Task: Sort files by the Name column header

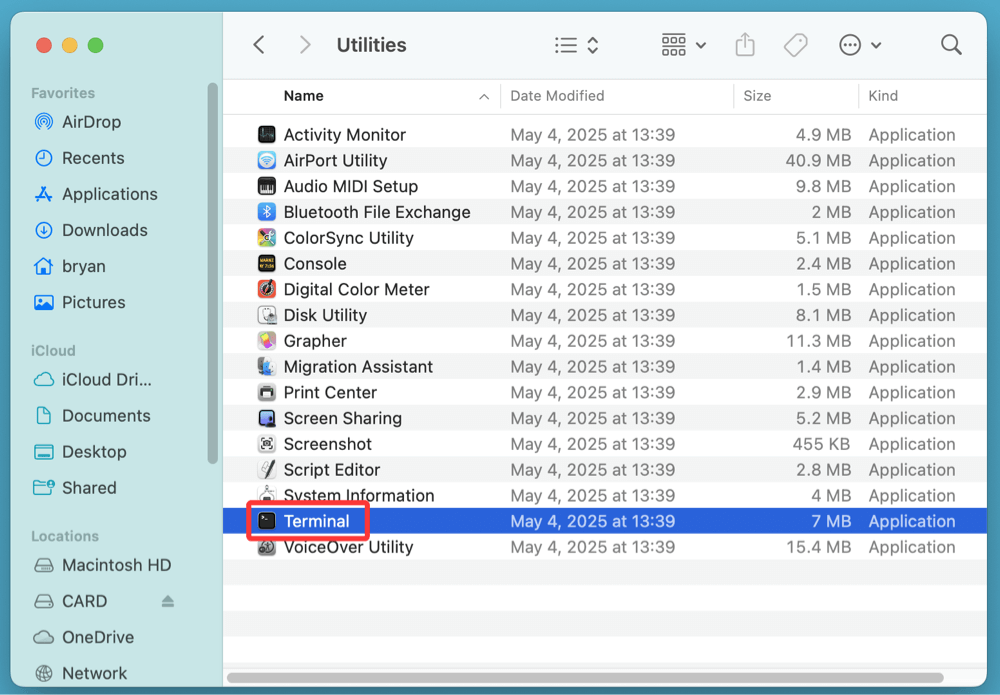Action: 304,95
